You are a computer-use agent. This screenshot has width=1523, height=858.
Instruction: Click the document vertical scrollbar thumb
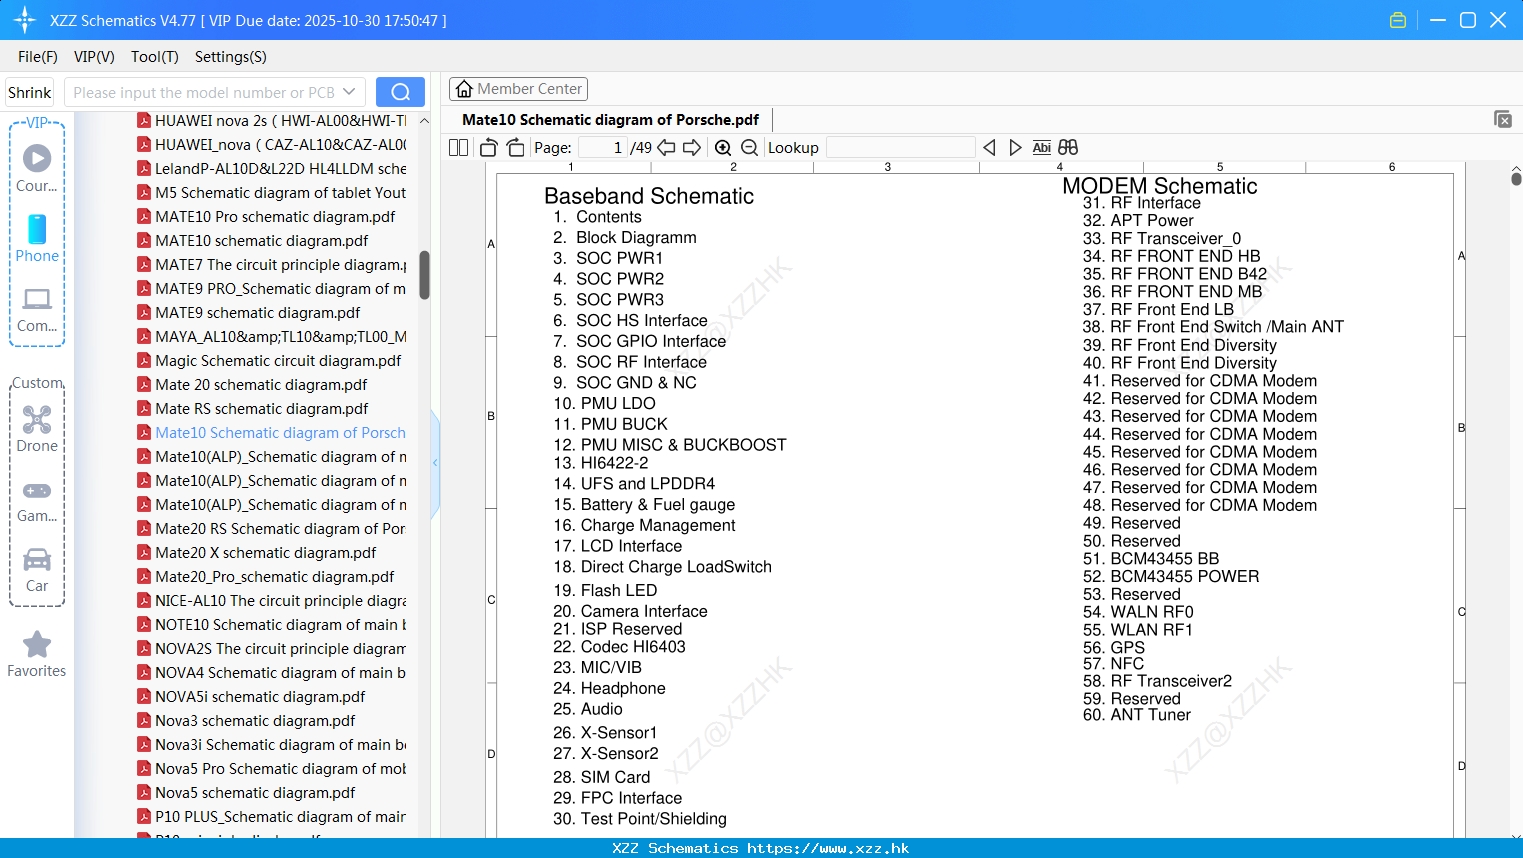pos(1516,179)
